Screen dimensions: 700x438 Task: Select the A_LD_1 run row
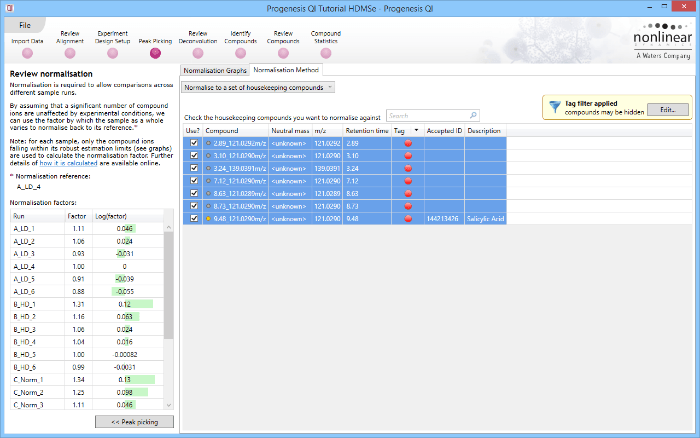tap(87, 229)
